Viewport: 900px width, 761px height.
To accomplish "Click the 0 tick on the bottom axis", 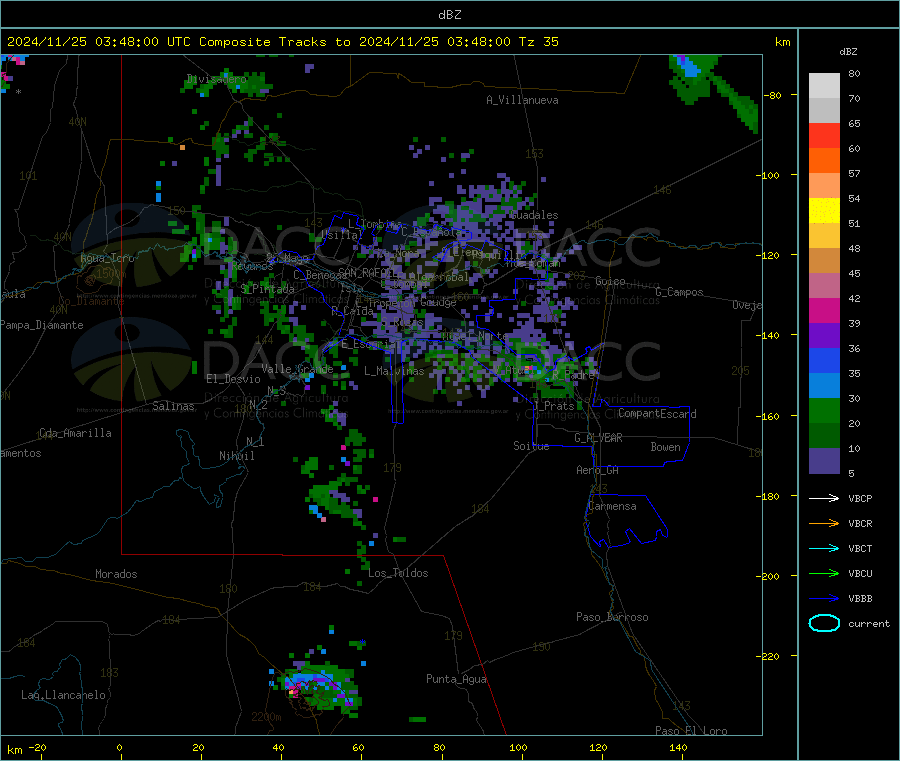I will 119,747.
